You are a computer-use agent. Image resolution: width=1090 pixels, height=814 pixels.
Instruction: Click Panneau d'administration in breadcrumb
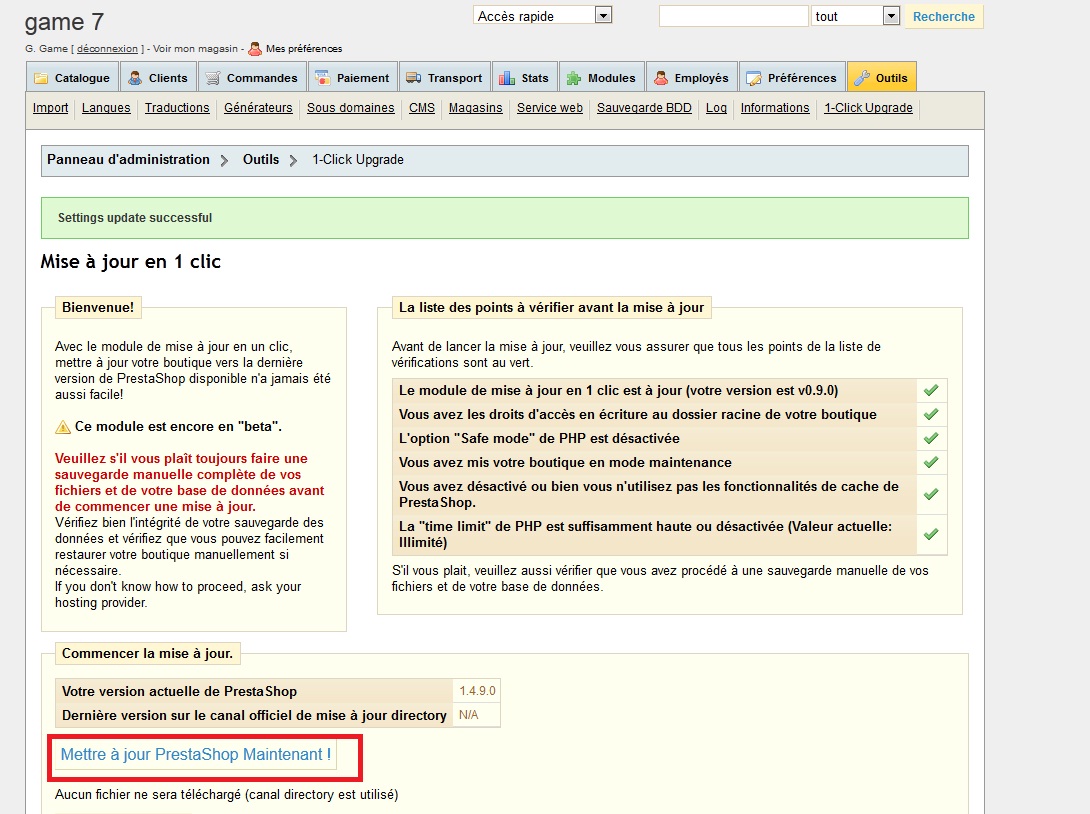click(x=128, y=159)
